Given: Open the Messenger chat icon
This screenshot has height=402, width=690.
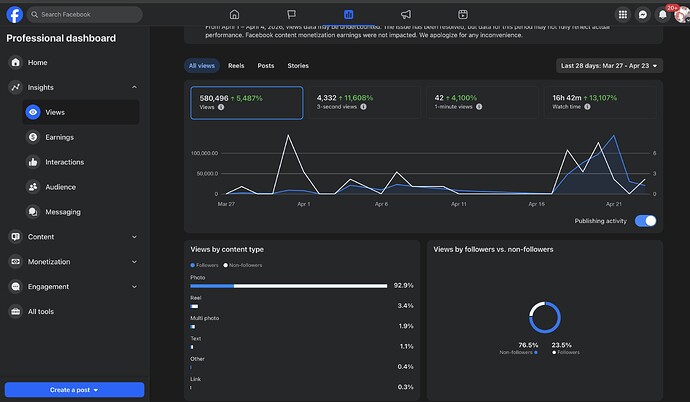Looking at the screenshot, I should pos(642,15).
